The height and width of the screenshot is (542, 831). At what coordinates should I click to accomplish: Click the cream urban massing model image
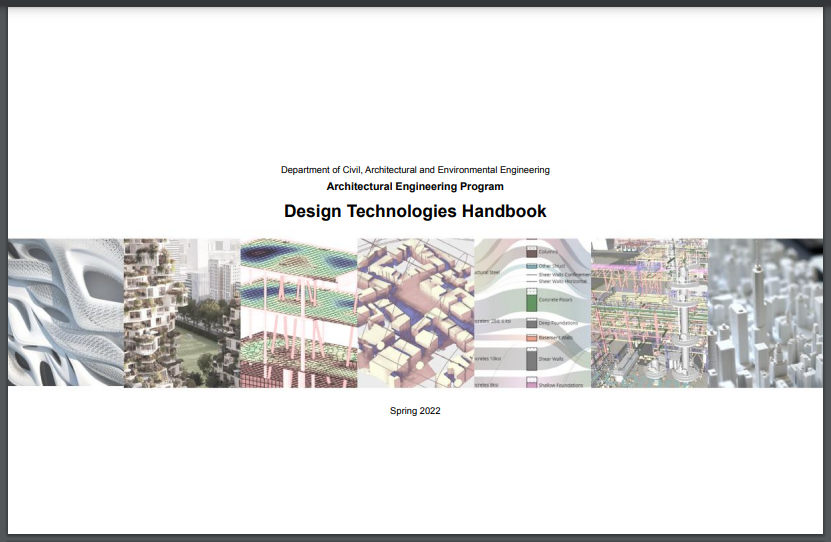click(x=416, y=313)
